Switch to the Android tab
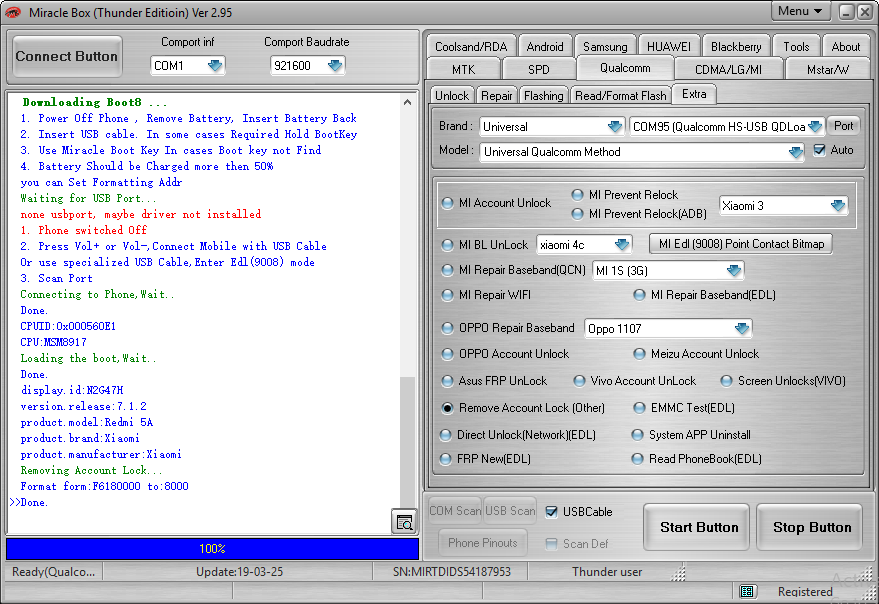The height and width of the screenshot is (604, 879). (545, 47)
